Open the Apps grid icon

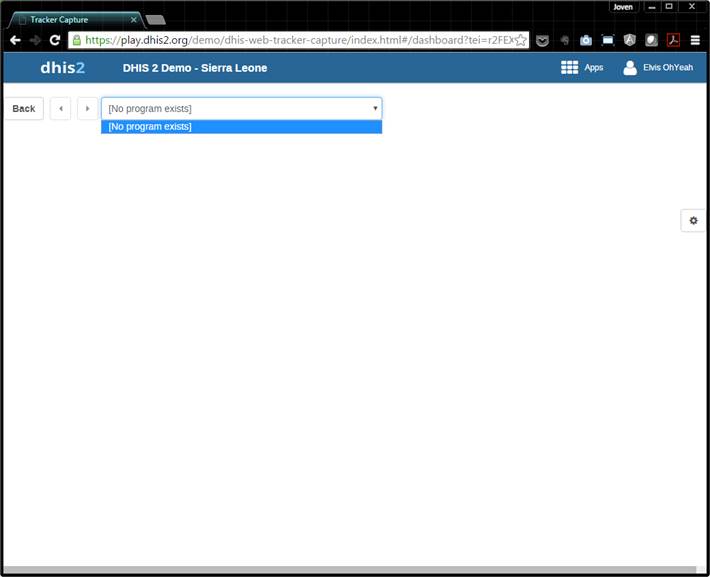[569, 67]
